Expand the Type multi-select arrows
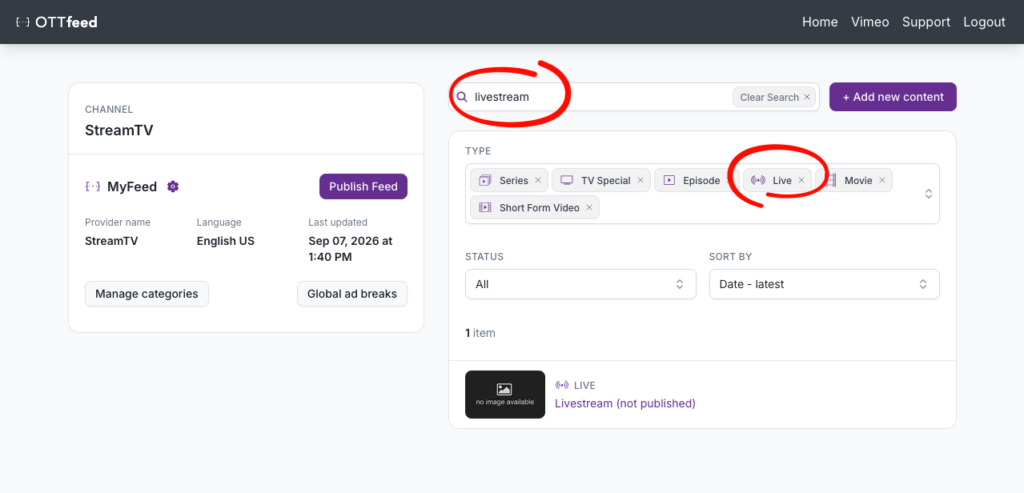This screenshot has height=493, width=1024. point(928,194)
